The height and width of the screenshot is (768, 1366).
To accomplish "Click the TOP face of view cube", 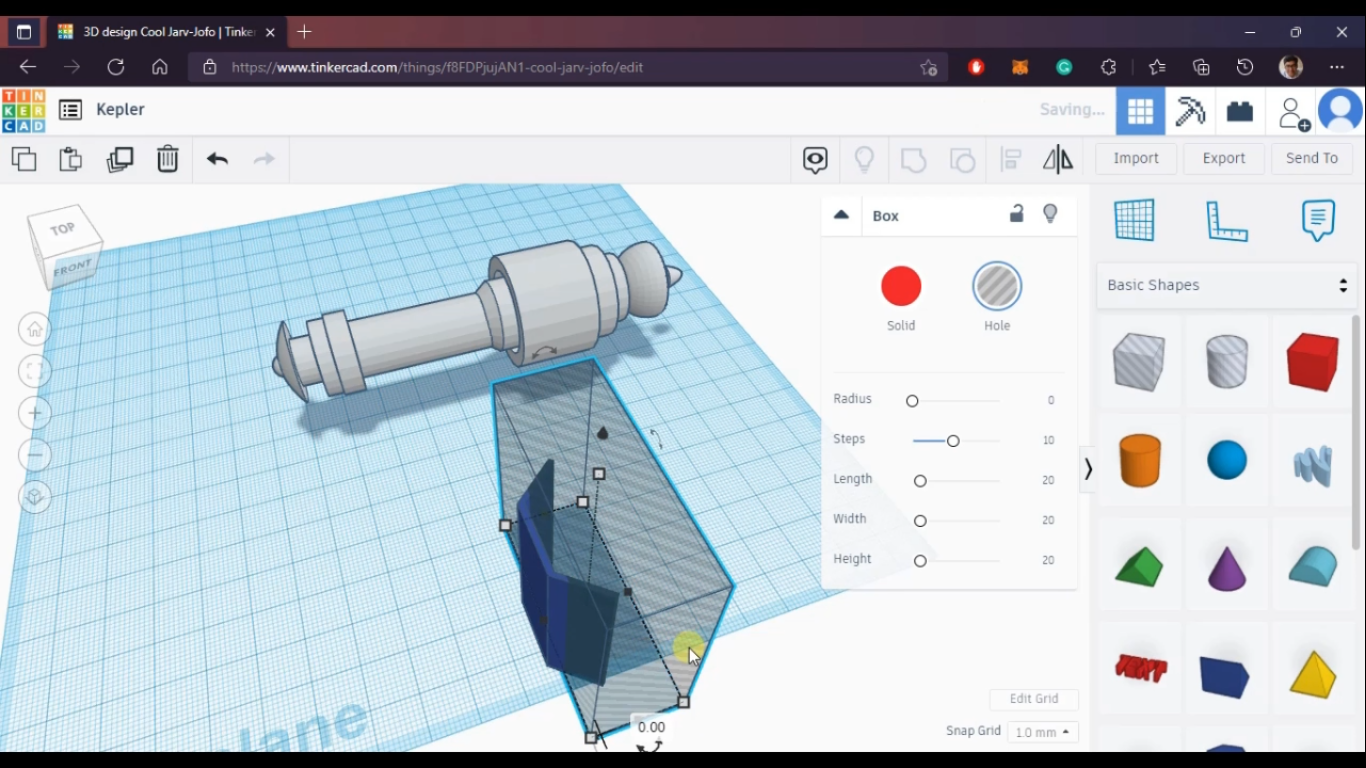I will click(x=63, y=229).
